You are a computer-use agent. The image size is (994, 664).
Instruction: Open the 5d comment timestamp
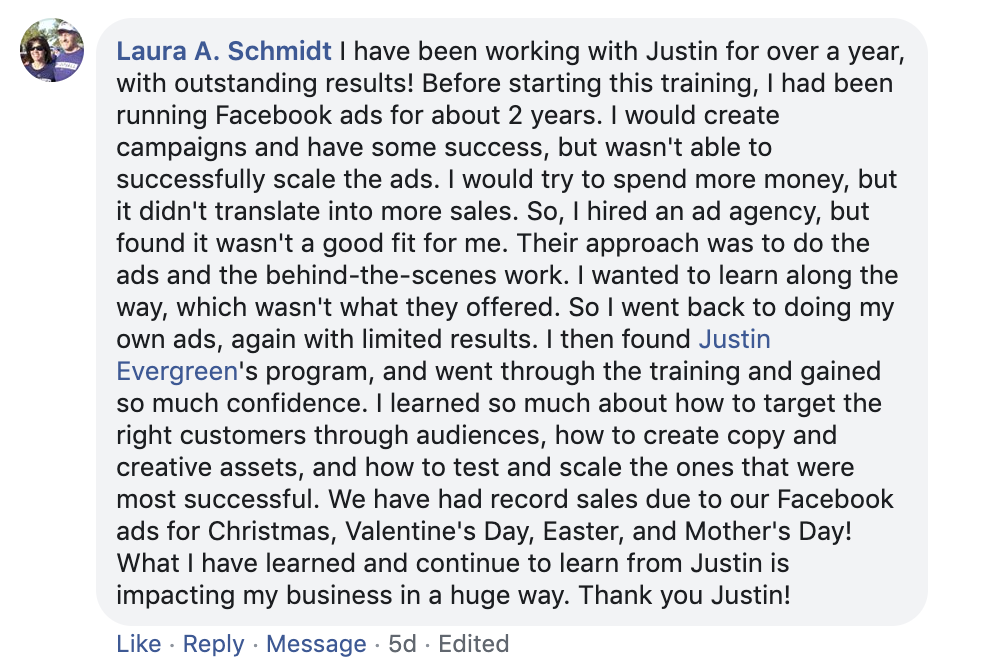click(403, 644)
